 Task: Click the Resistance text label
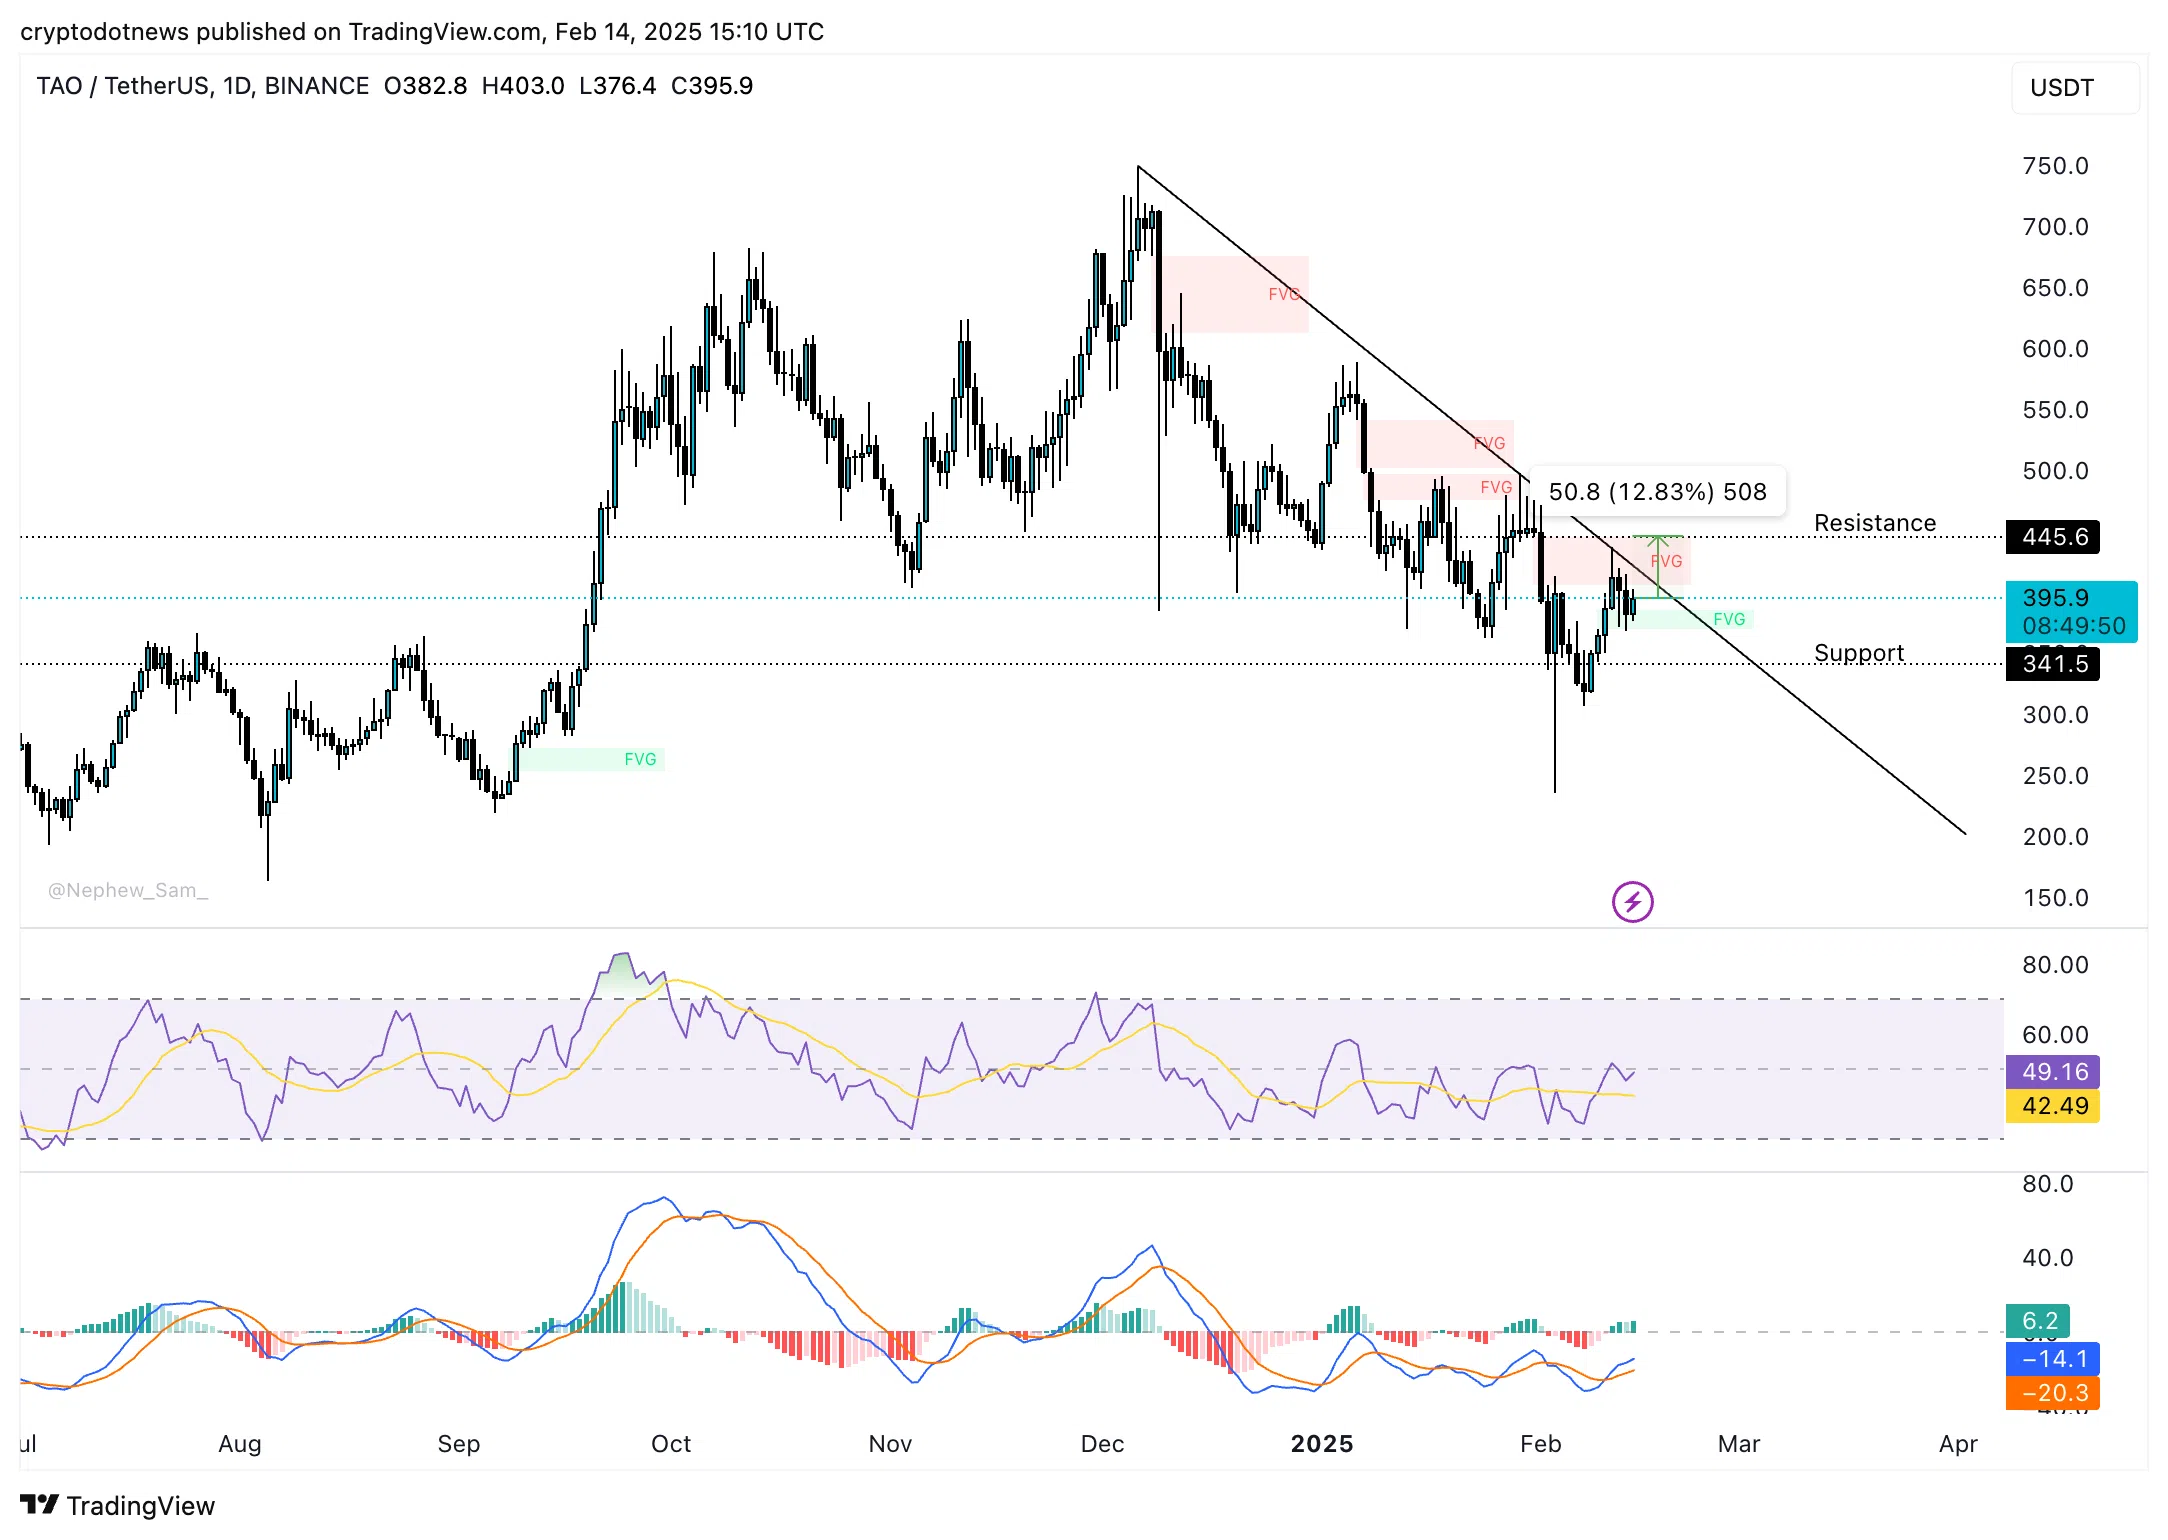pyautogui.click(x=1874, y=523)
